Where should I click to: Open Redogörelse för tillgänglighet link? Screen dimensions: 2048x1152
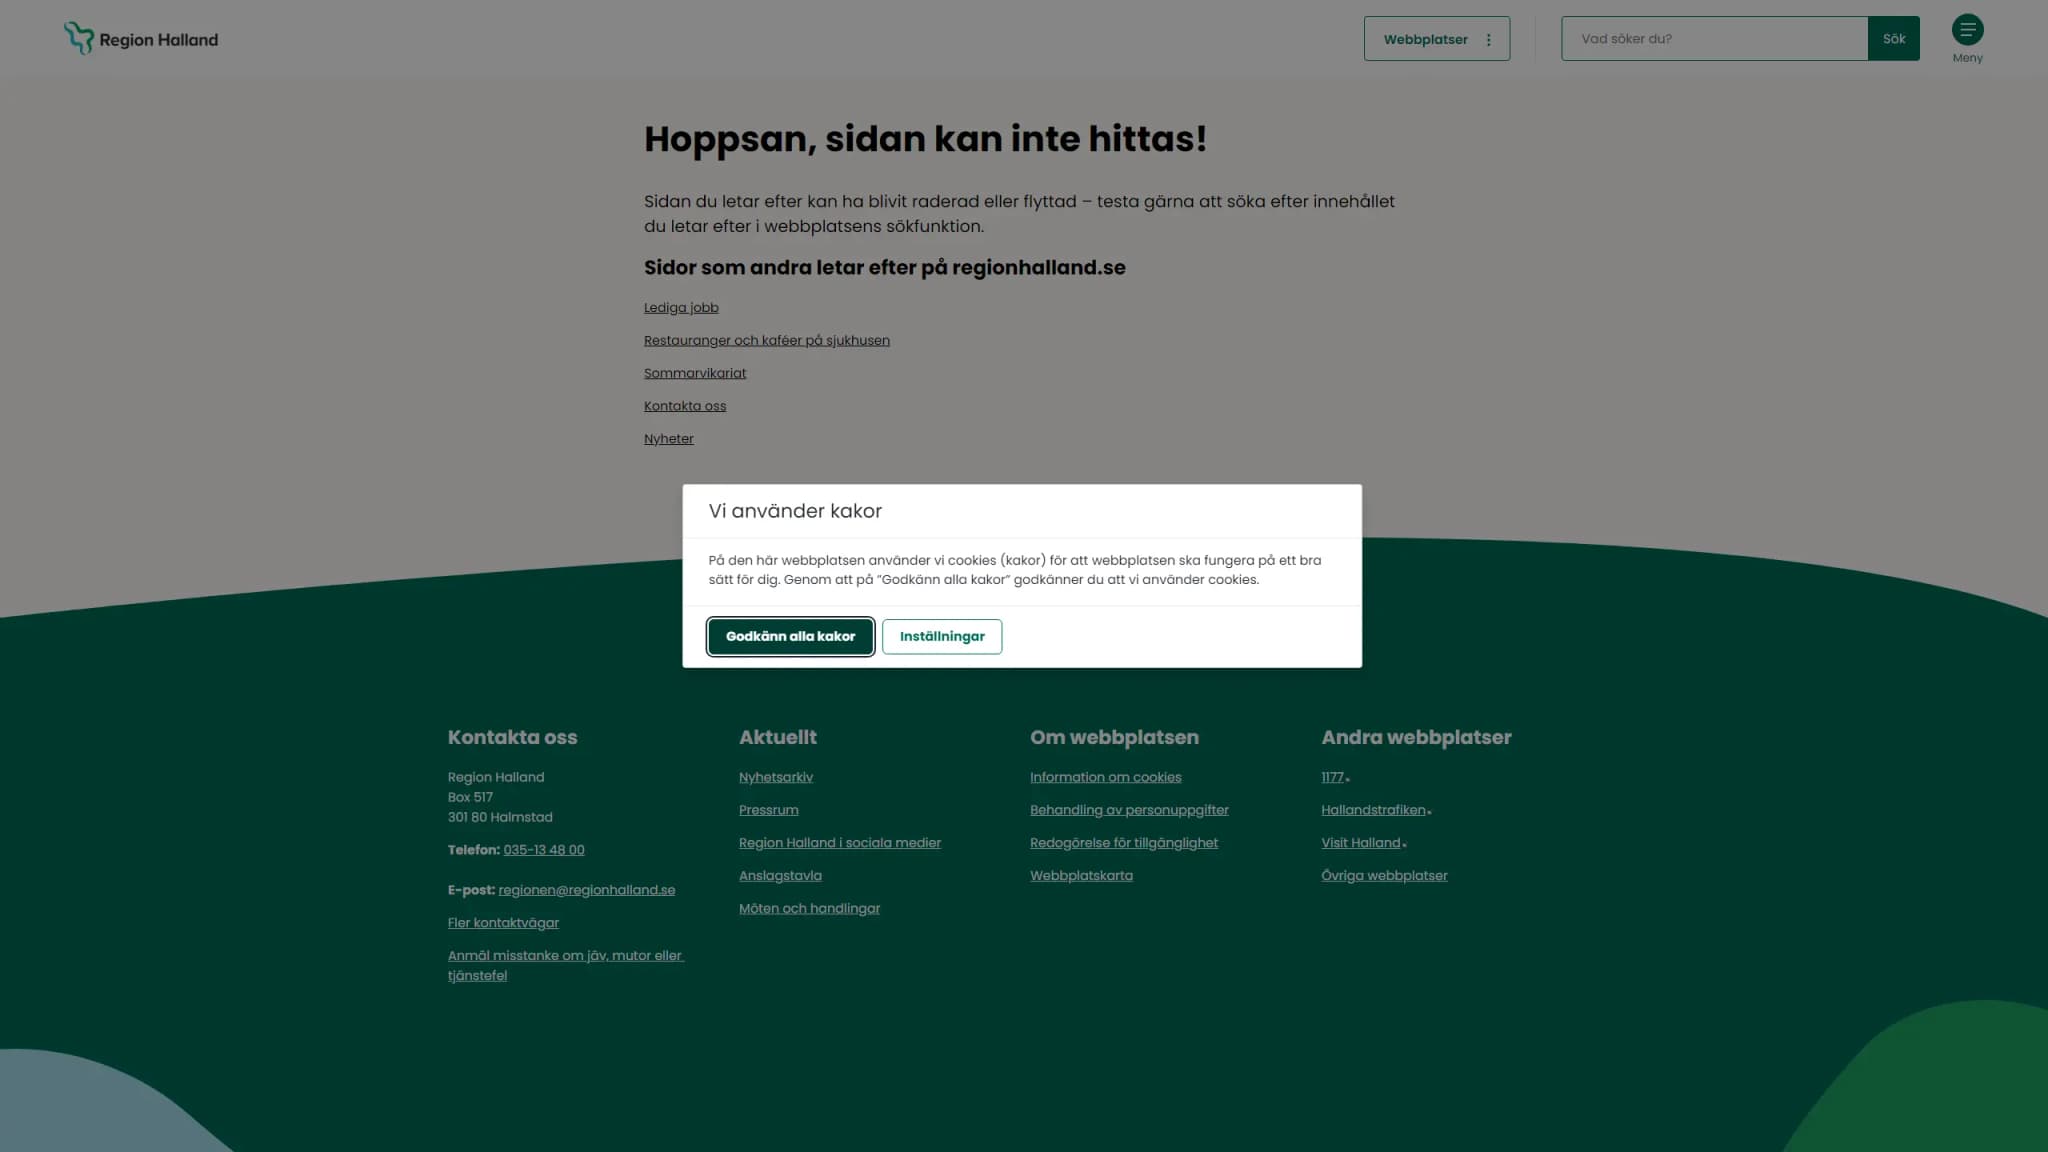[x=1124, y=843]
